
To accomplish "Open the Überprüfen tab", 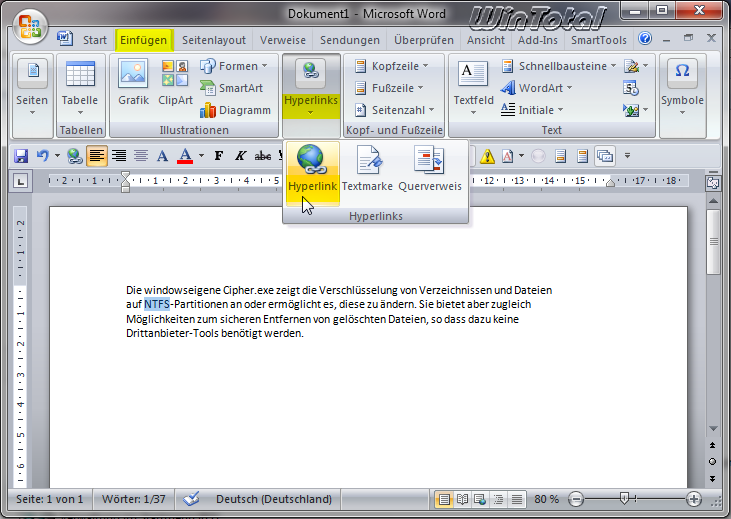I will pos(424,40).
